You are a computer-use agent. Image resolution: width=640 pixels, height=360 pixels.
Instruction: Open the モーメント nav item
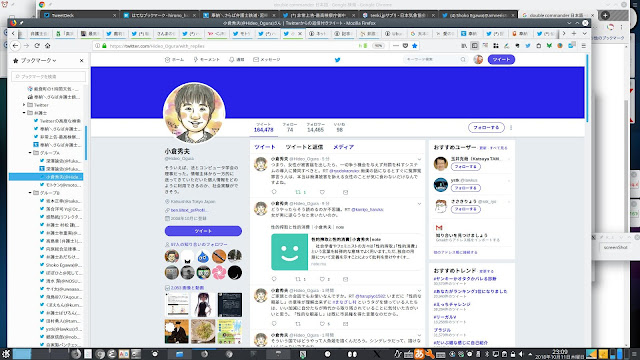tap(207, 60)
